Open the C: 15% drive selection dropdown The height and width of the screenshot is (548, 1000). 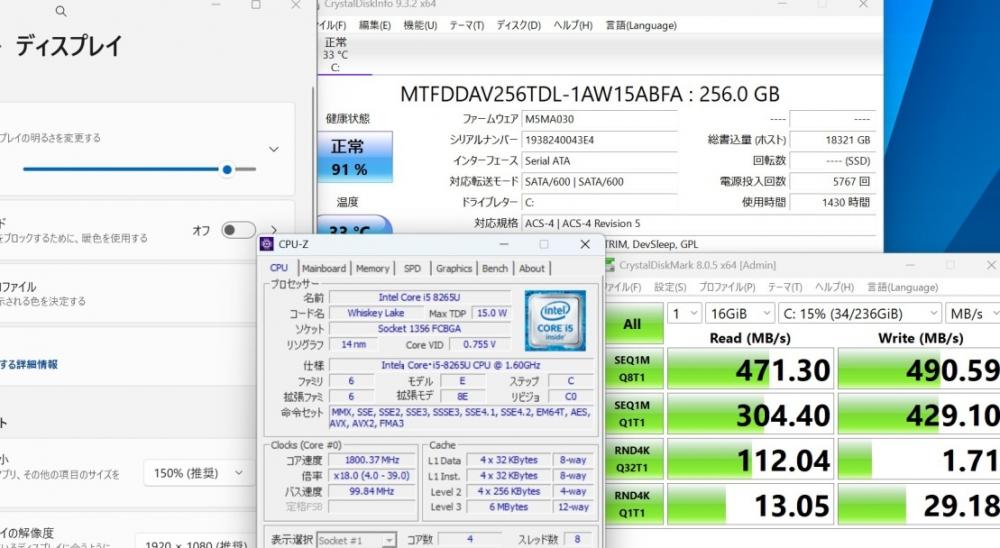pyautogui.click(x=860, y=313)
